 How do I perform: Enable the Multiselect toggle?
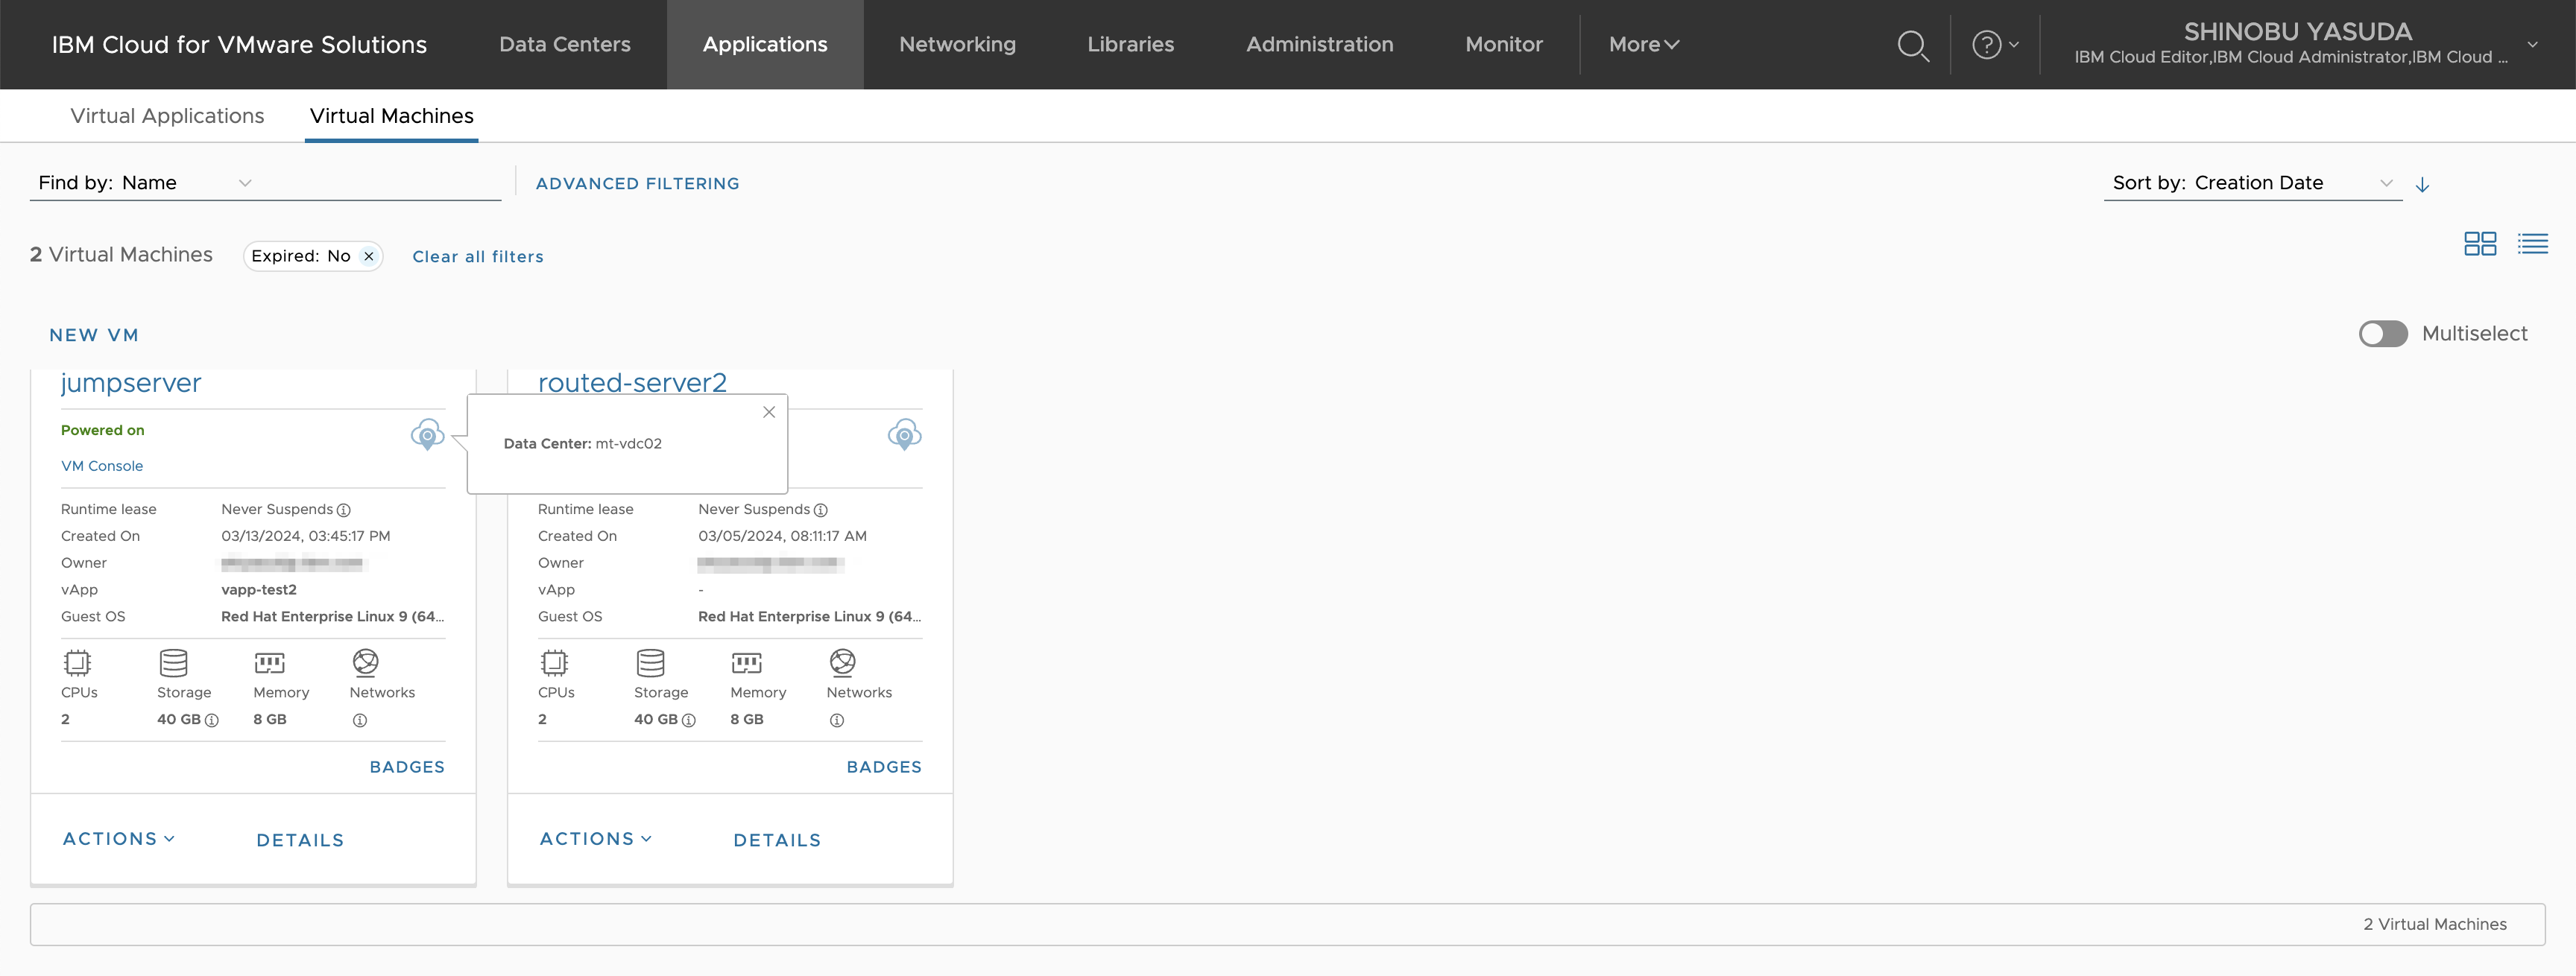[x=2382, y=334]
